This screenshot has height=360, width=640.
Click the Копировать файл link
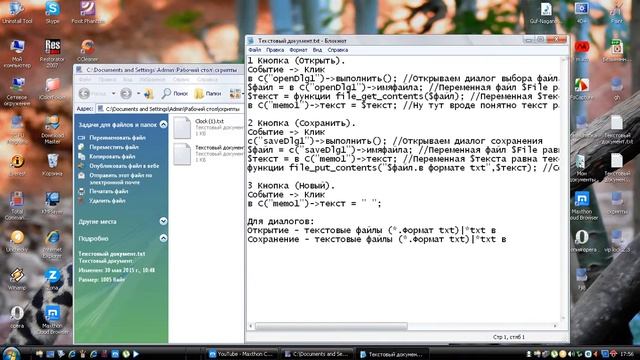pos(112,156)
